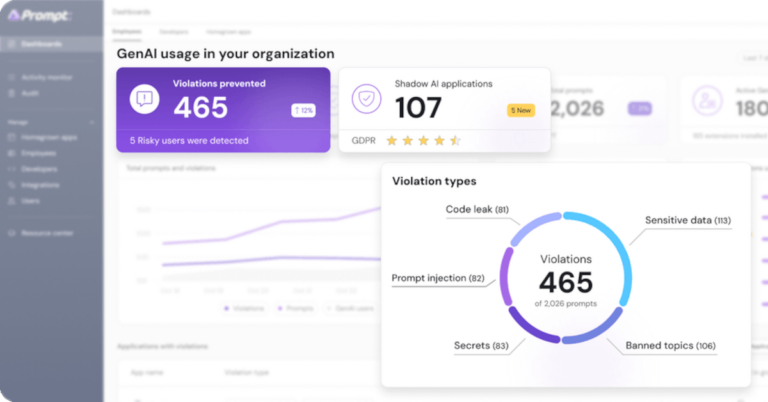Click the GDPR star rating
Screen dimensions: 768x402
coord(423,141)
